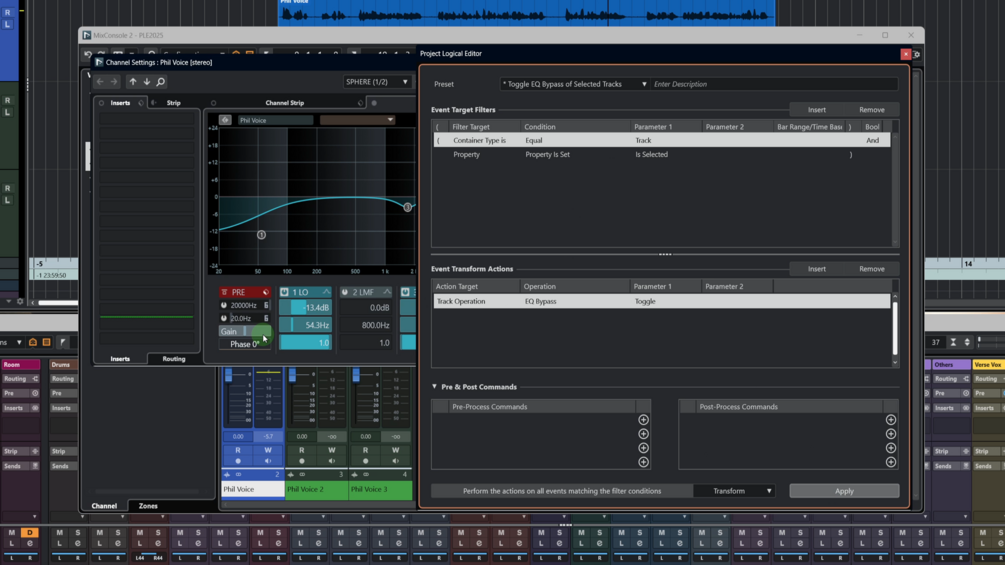
Task: Open the 20000Hz filter slope selector
Action: [266, 306]
